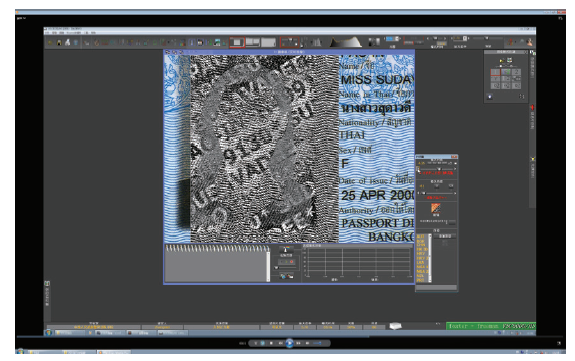Click the red record dot in spectrum panel

292,262
